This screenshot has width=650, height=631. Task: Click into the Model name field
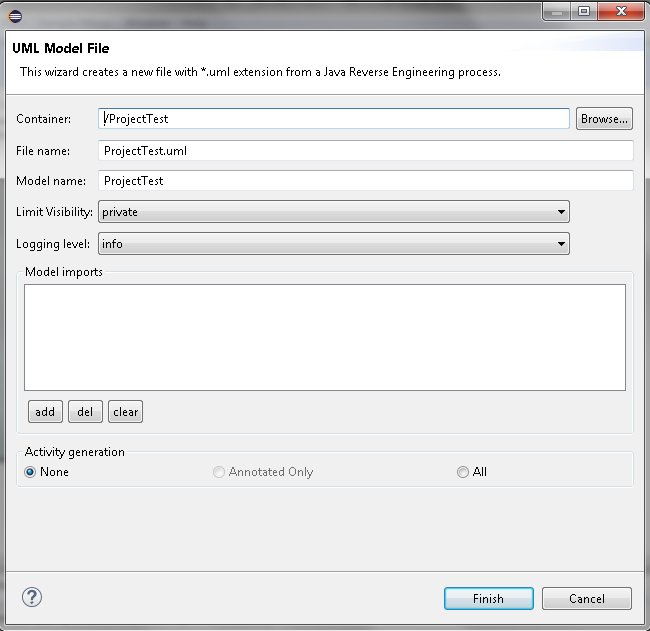366,181
